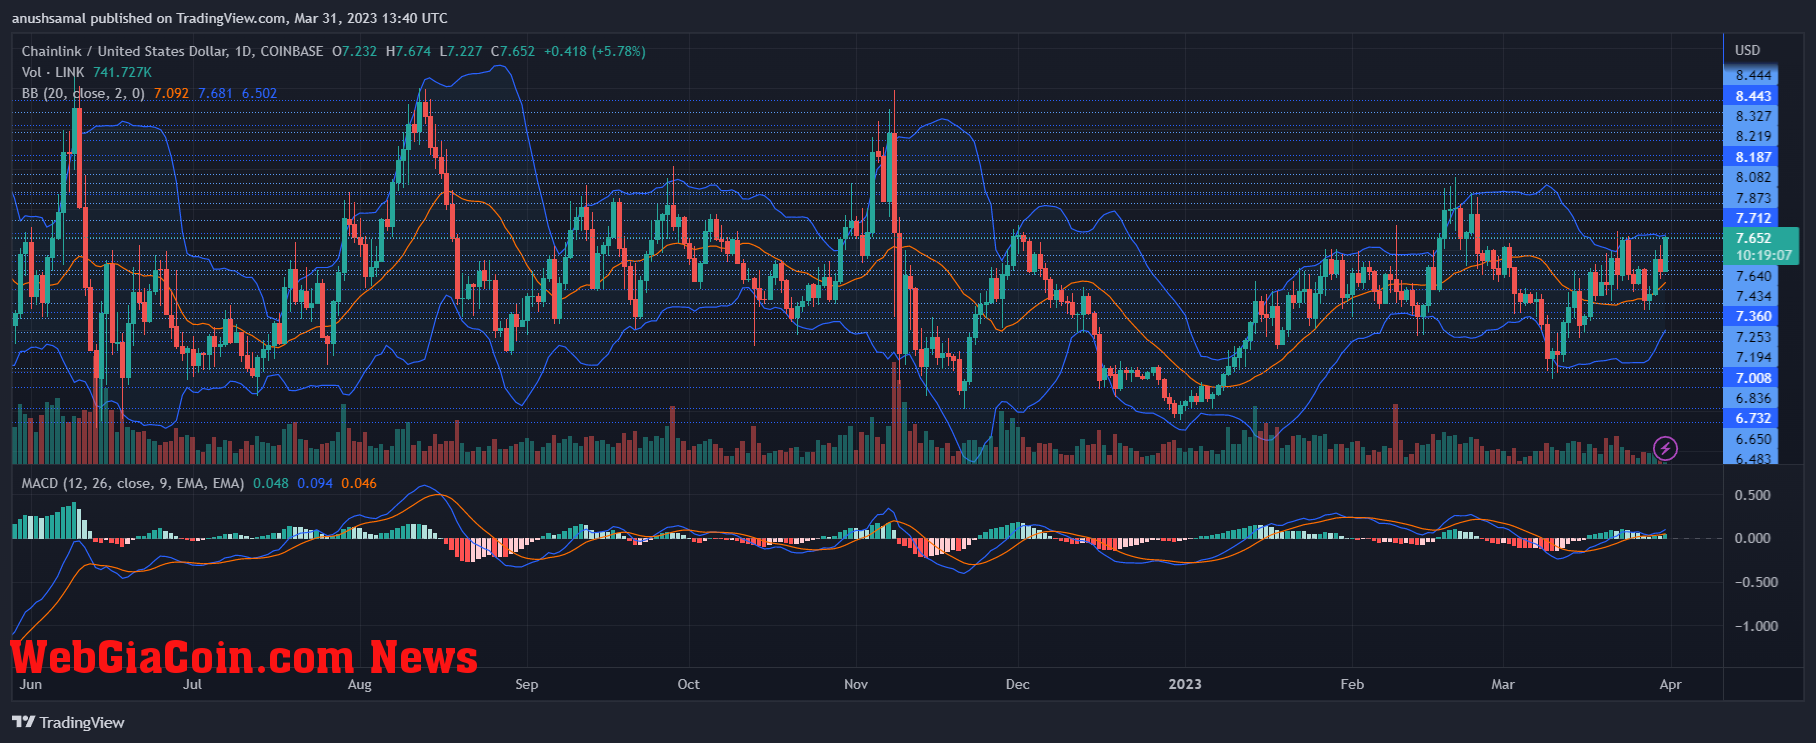Click the 0.000 MACD axis value

(1752, 538)
